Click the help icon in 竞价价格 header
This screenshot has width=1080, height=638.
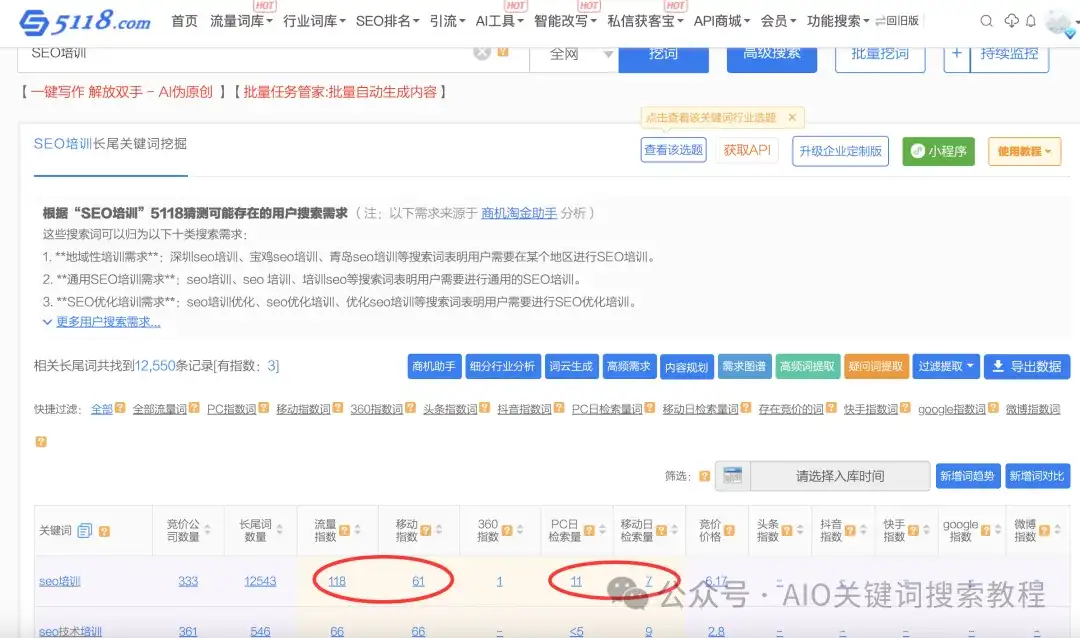(729, 531)
